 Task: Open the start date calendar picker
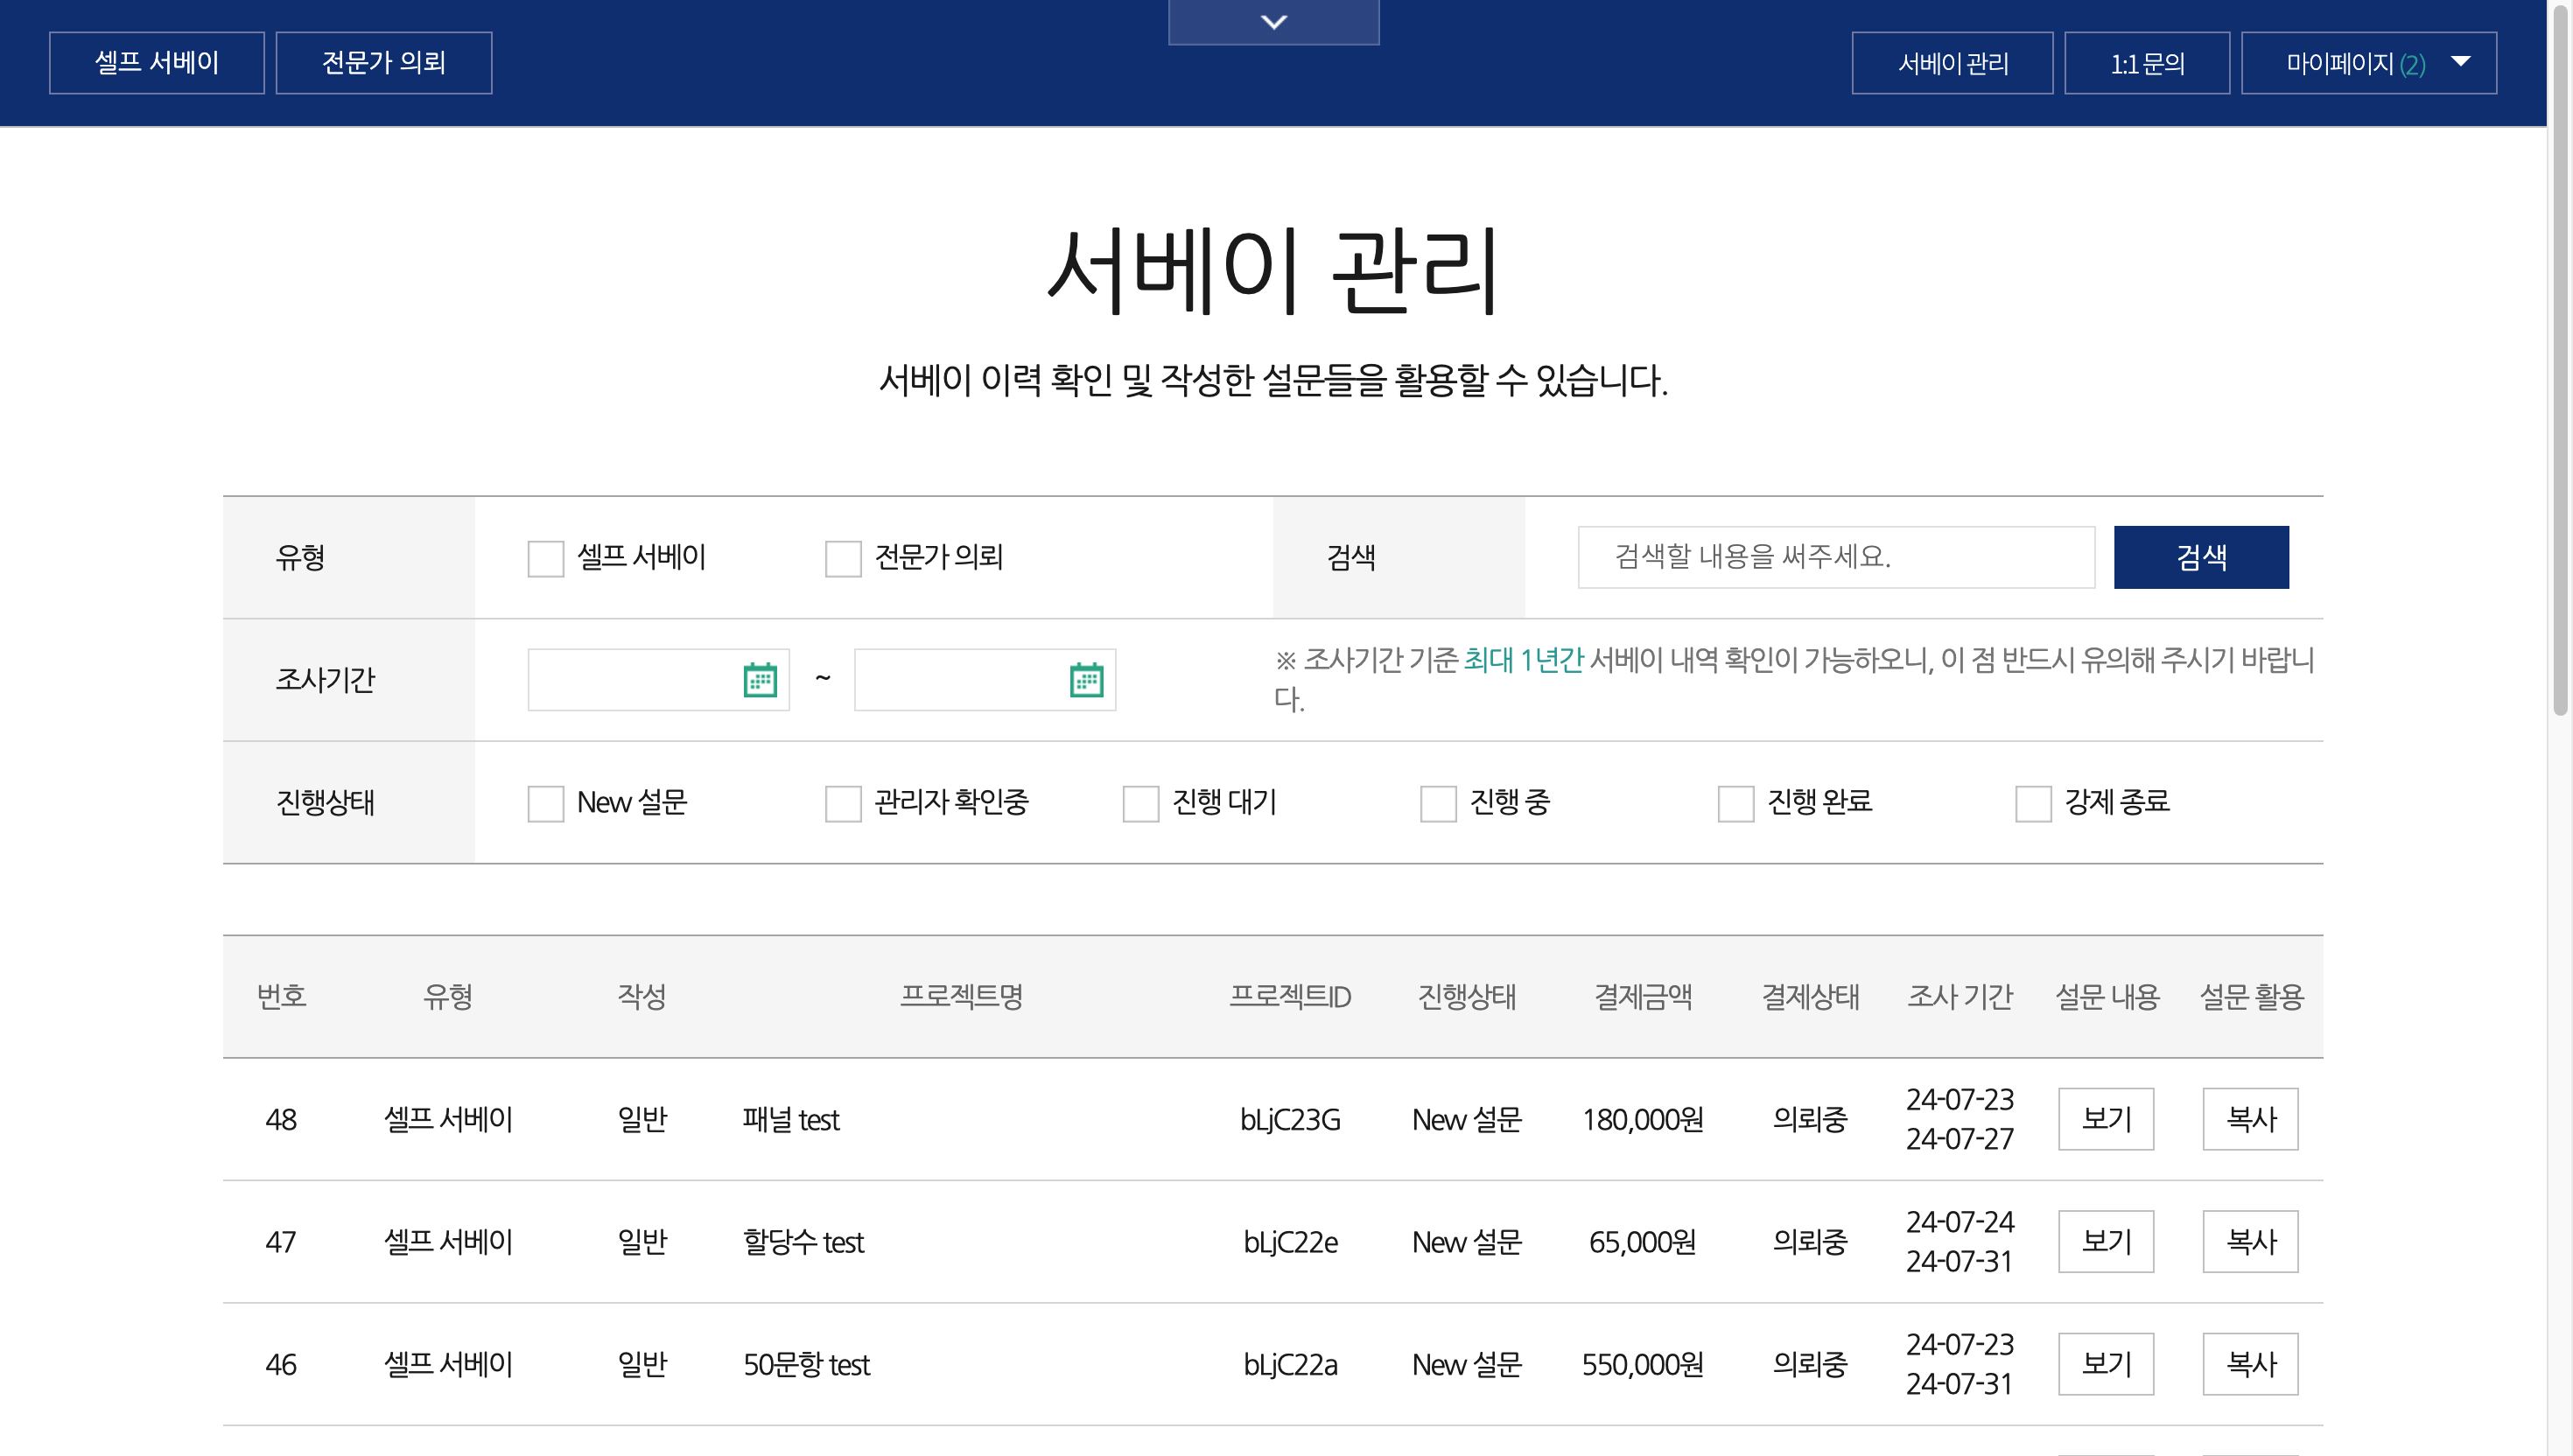(x=760, y=680)
